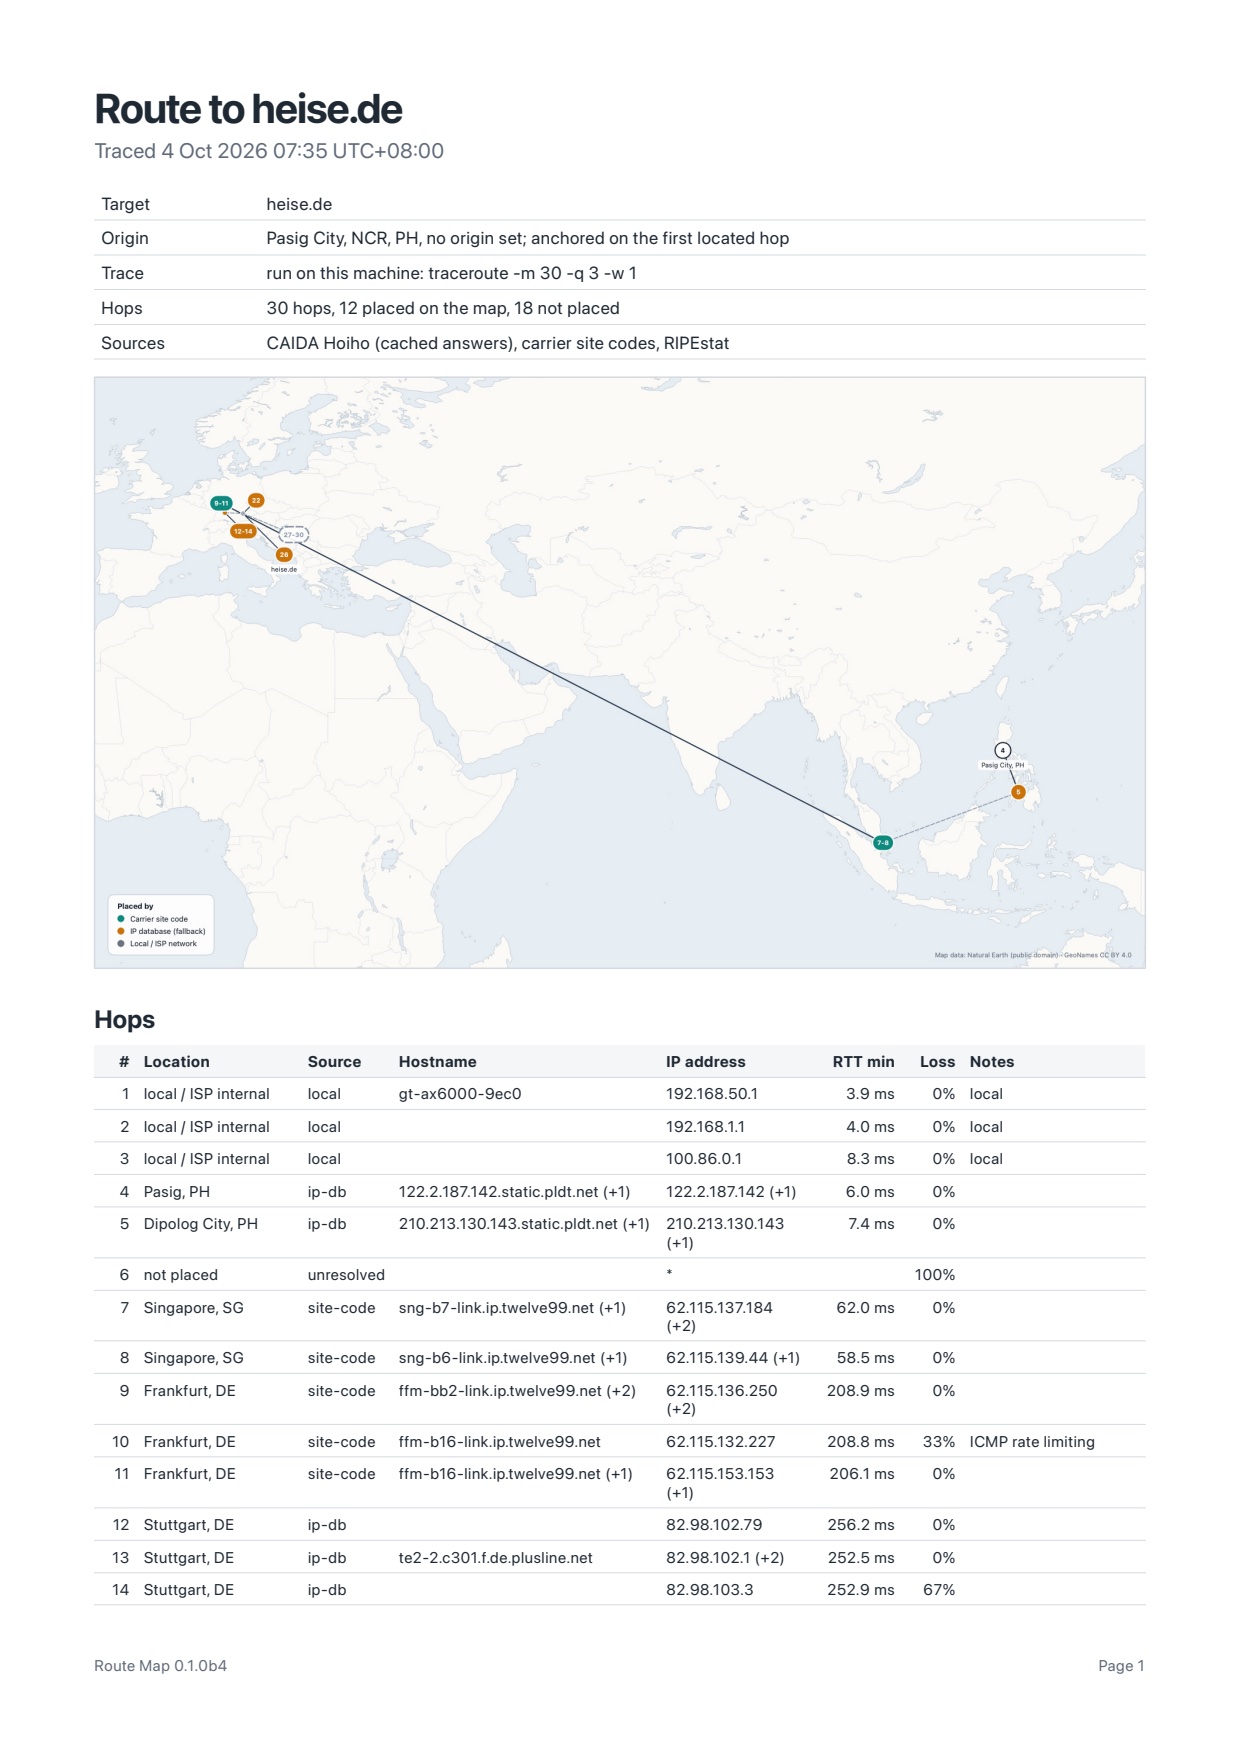Click the map data attribution text
Viewport: 1240px width, 1754px height.
click(x=1033, y=955)
